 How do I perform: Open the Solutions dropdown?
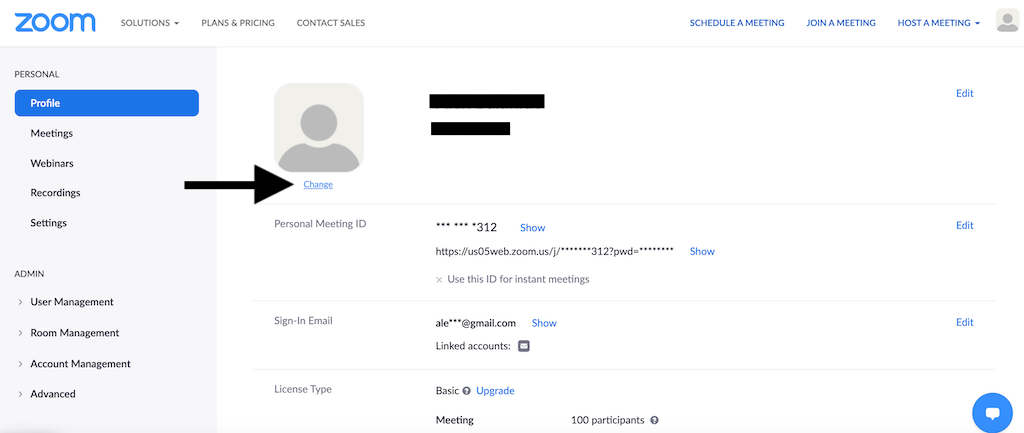click(150, 23)
